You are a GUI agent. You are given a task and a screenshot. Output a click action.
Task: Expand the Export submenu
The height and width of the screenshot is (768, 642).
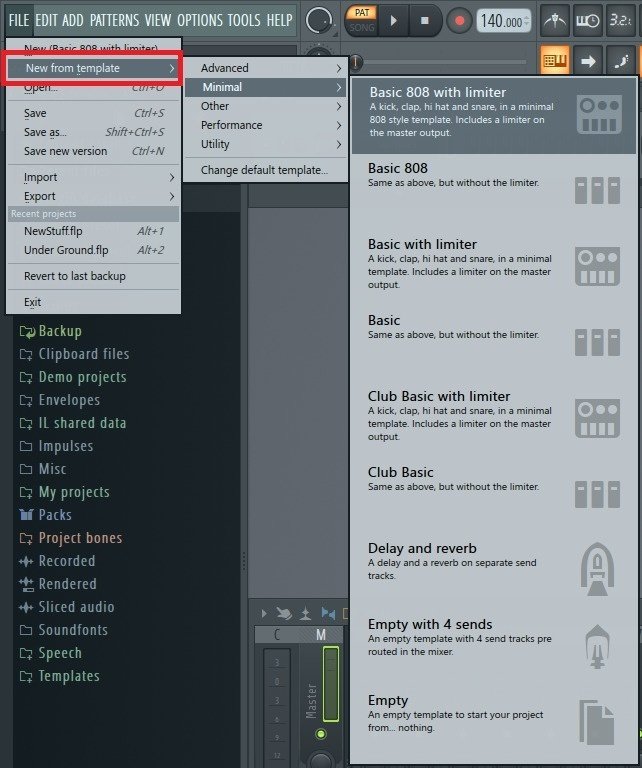pyautogui.click(x=93, y=196)
